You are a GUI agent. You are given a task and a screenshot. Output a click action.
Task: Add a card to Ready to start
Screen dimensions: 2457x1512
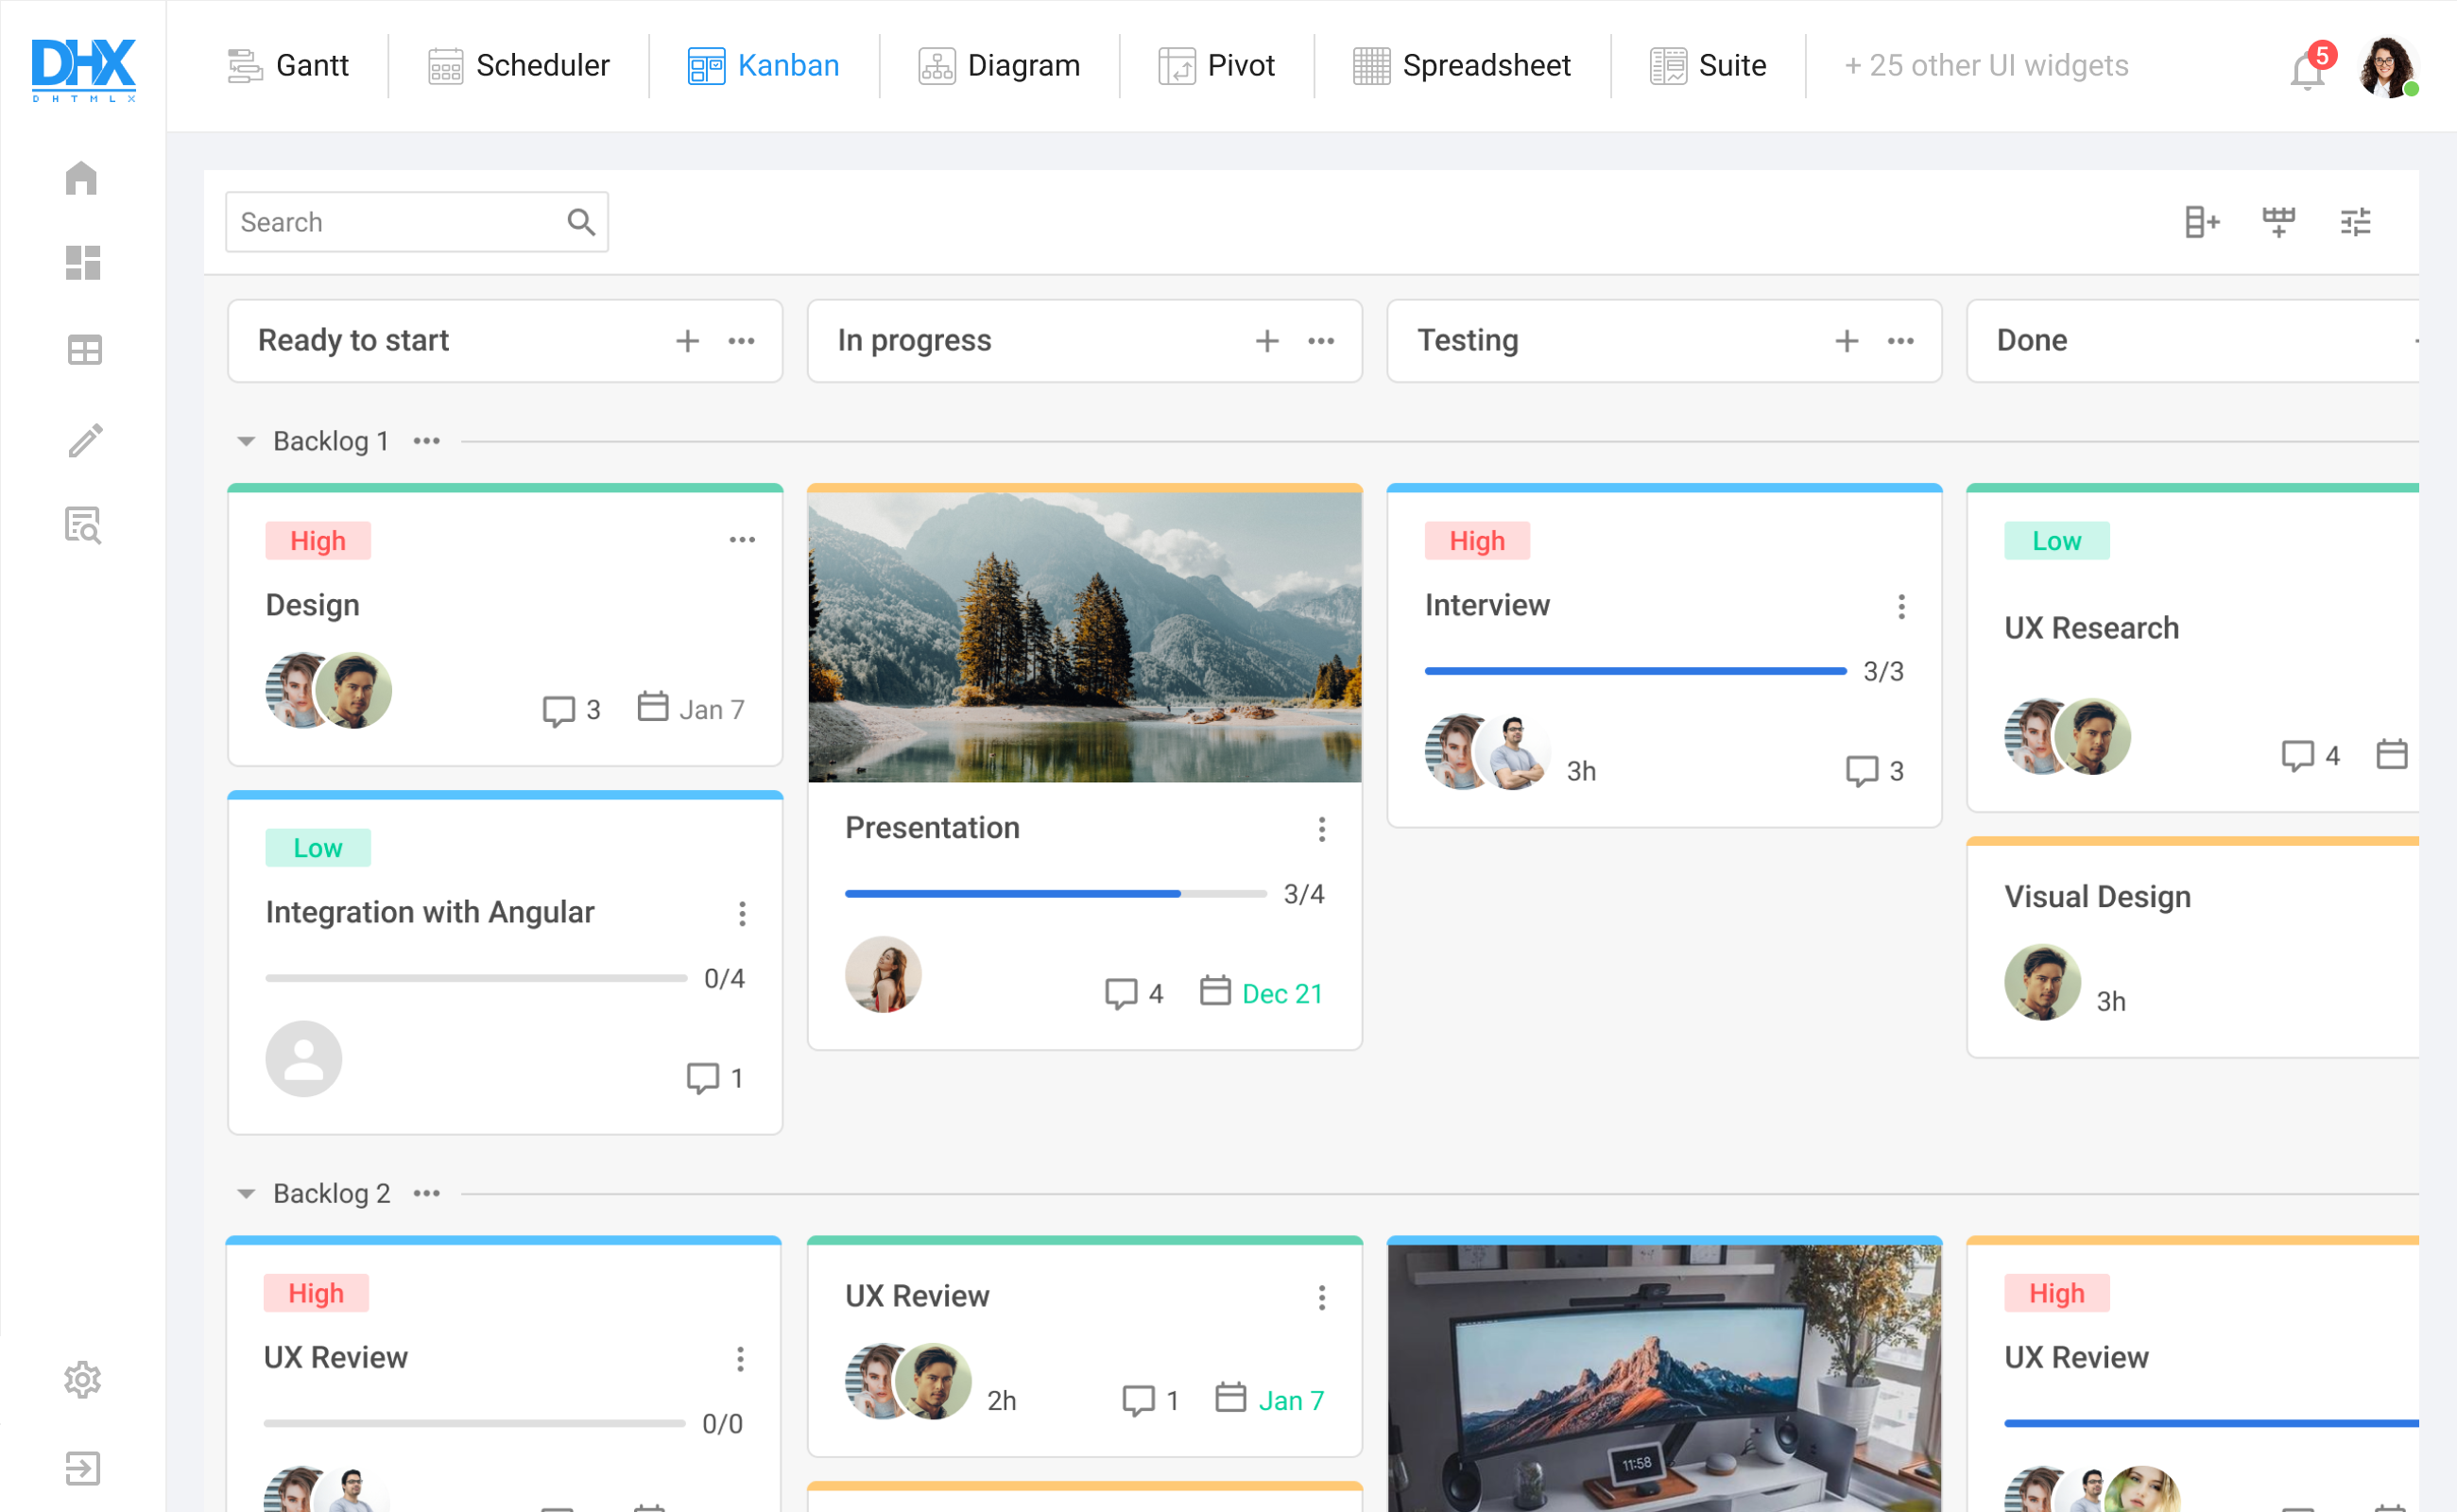[x=687, y=341]
